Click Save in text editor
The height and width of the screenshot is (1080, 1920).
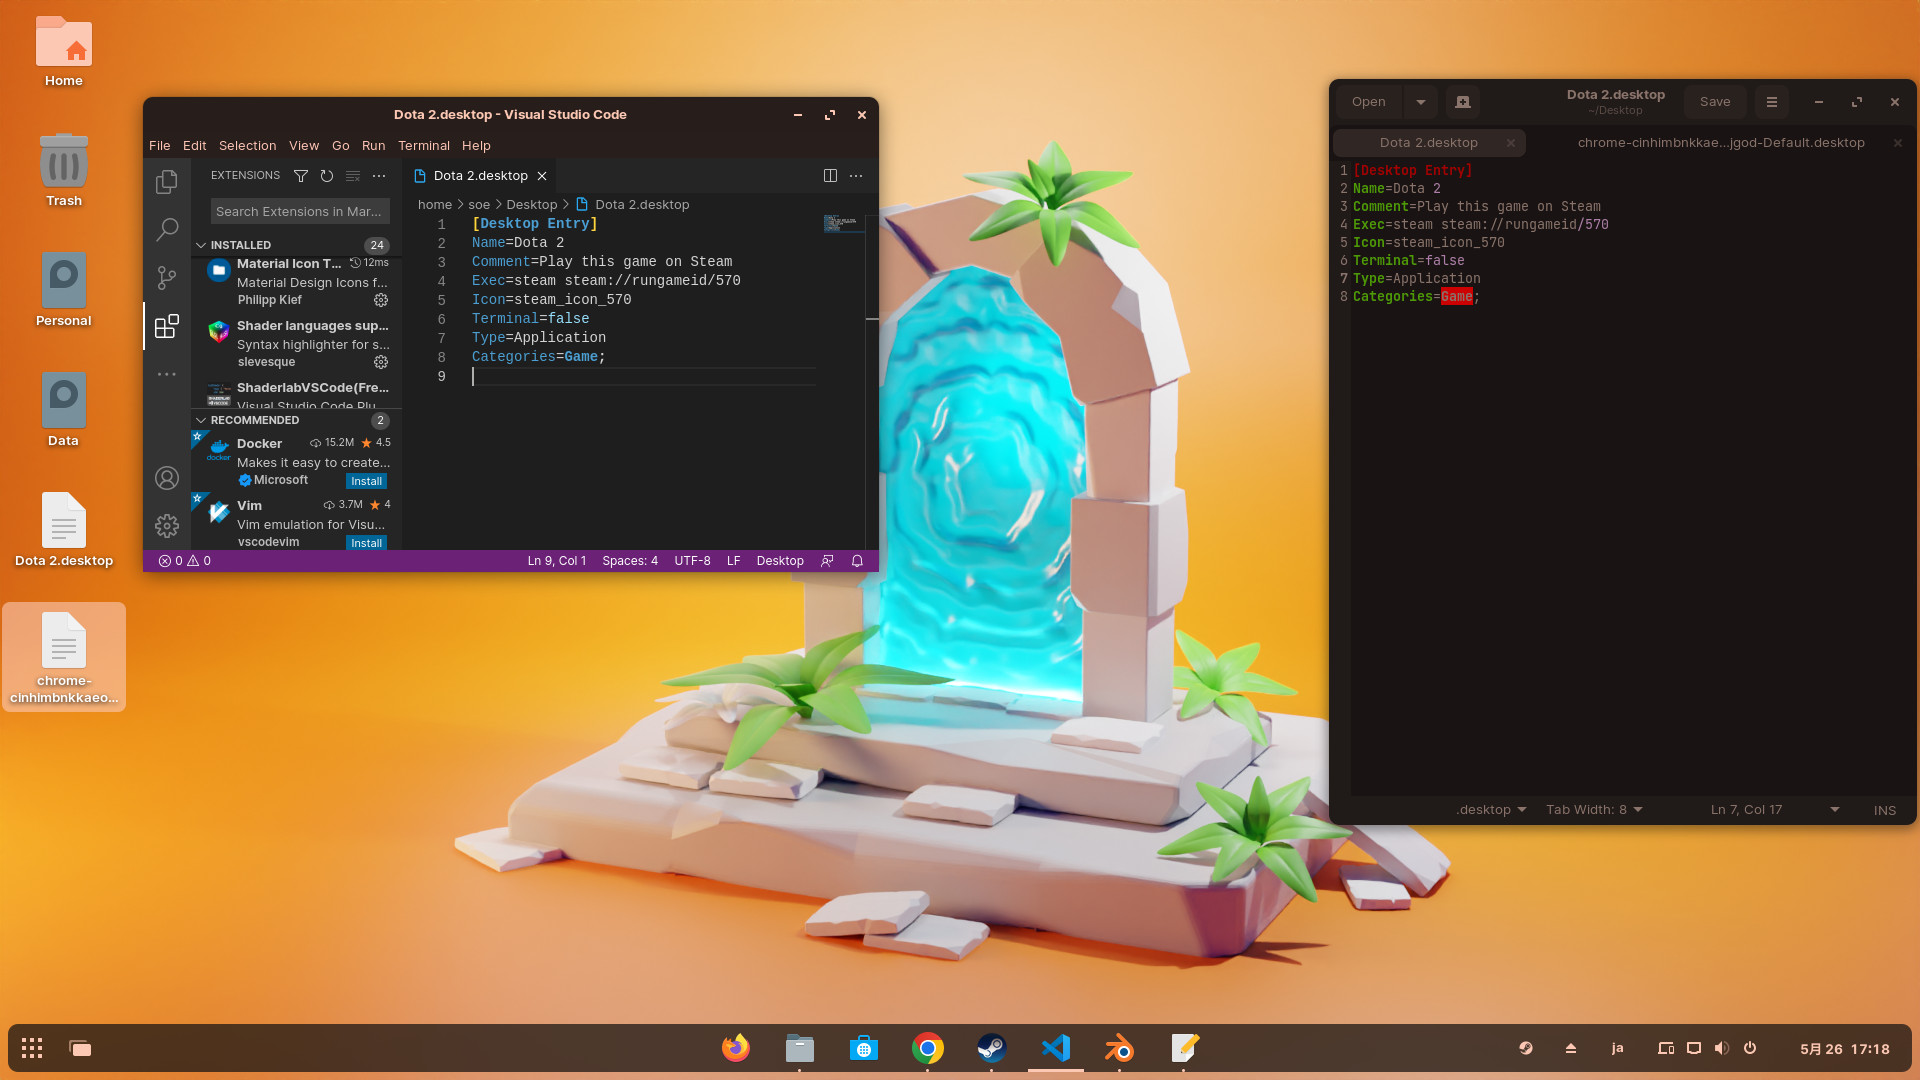(x=1715, y=102)
